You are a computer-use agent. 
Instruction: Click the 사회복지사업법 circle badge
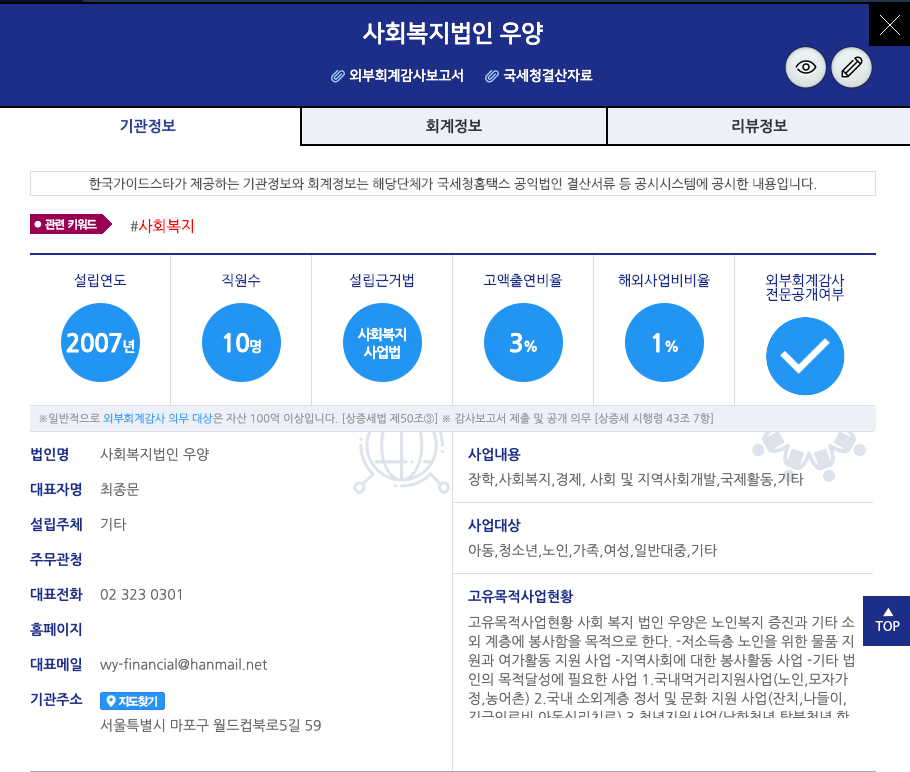(382, 342)
